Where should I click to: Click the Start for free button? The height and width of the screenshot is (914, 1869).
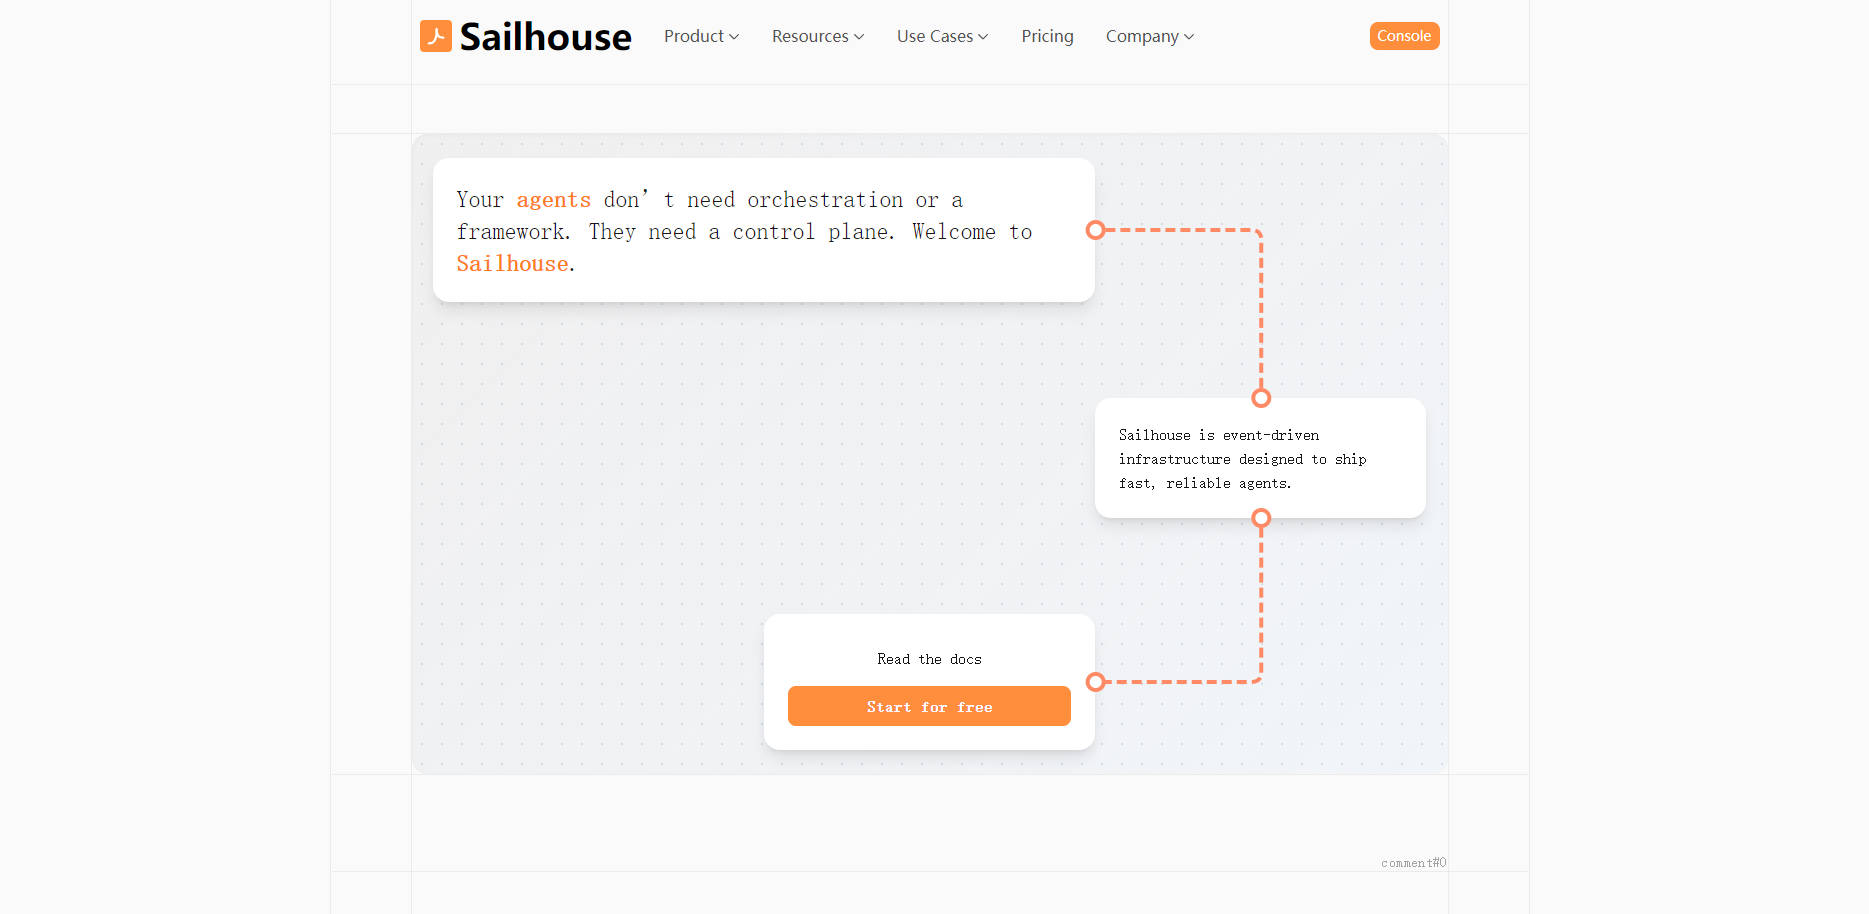928,706
